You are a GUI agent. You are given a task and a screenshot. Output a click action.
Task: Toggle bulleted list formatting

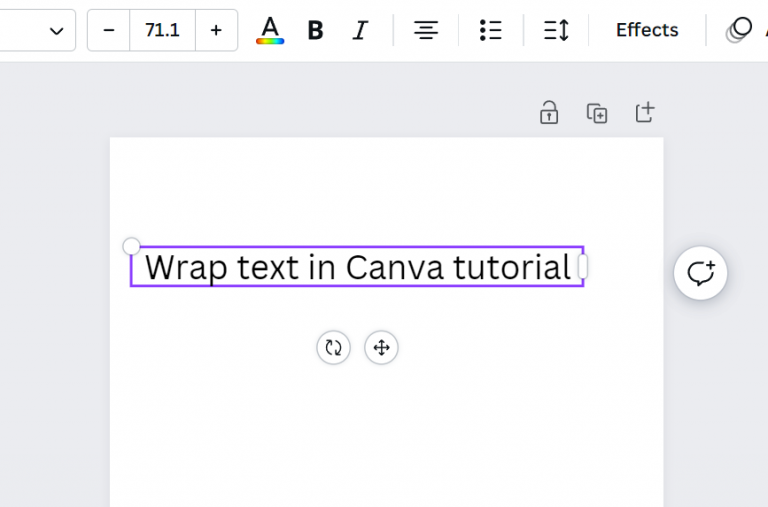pos(490,30)
